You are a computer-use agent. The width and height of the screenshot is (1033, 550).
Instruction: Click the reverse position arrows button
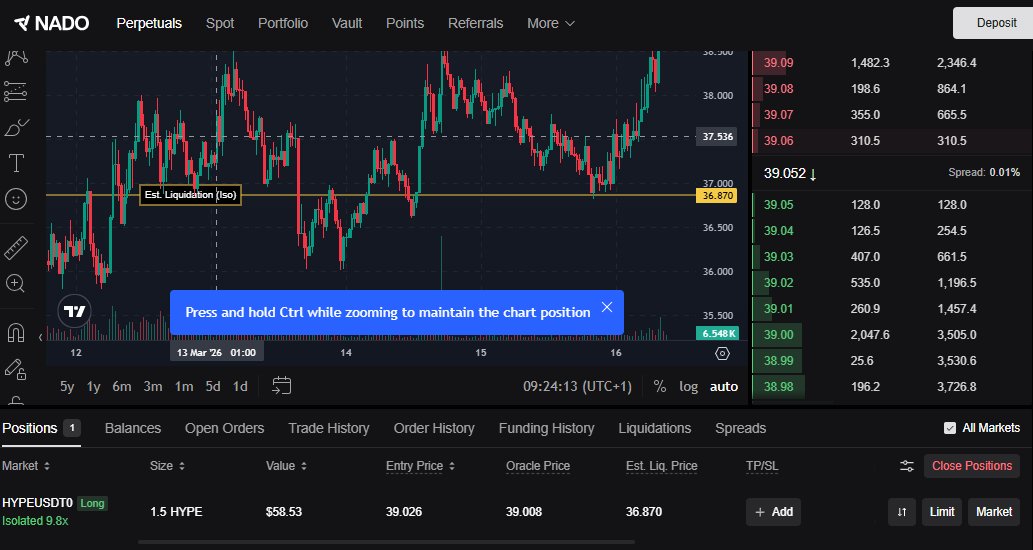tap(902, 512)
